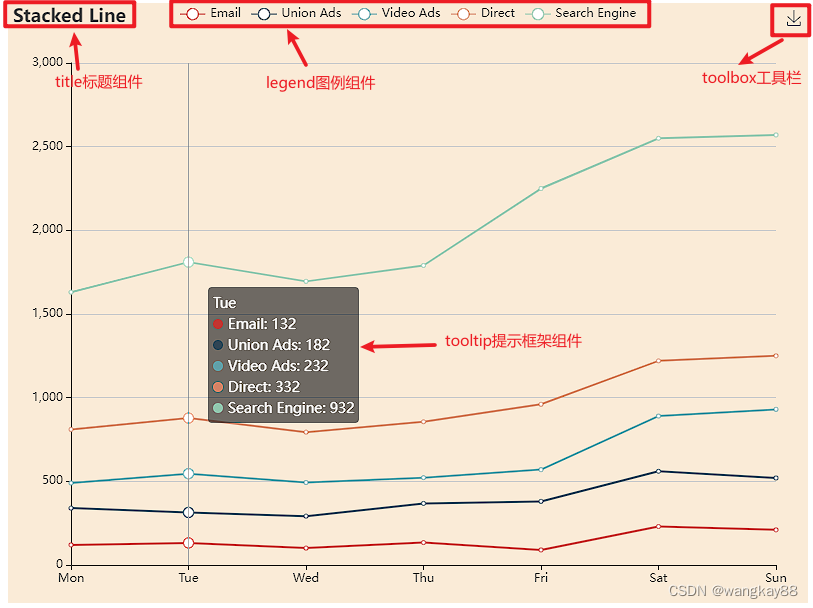813x608 pixels.
Task: Click Direct series point on Sun
Action: click(776, 356)
